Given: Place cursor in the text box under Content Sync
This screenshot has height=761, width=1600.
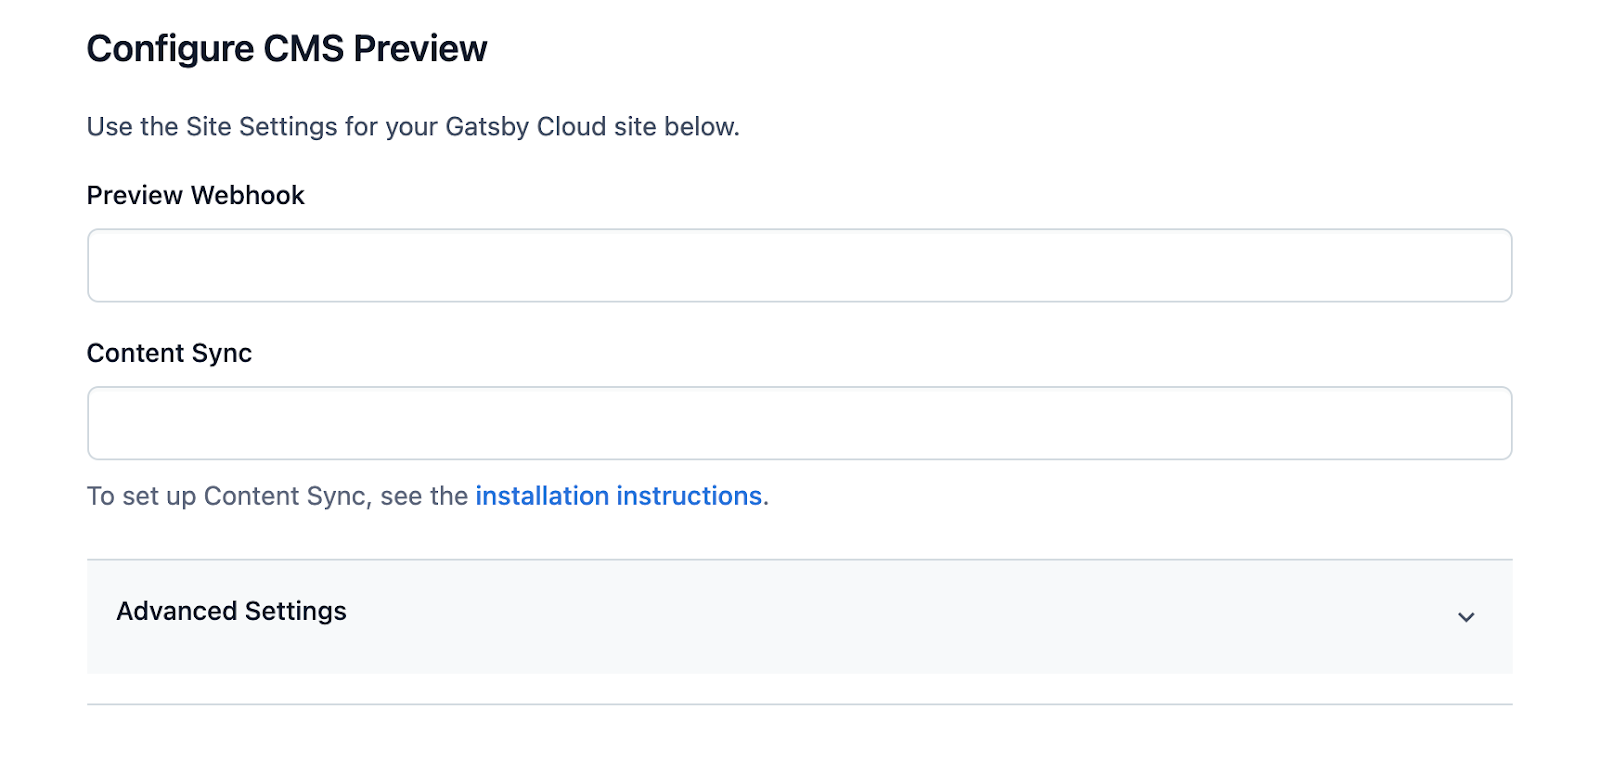Looking at the screenshot, I should pos(799,423).
